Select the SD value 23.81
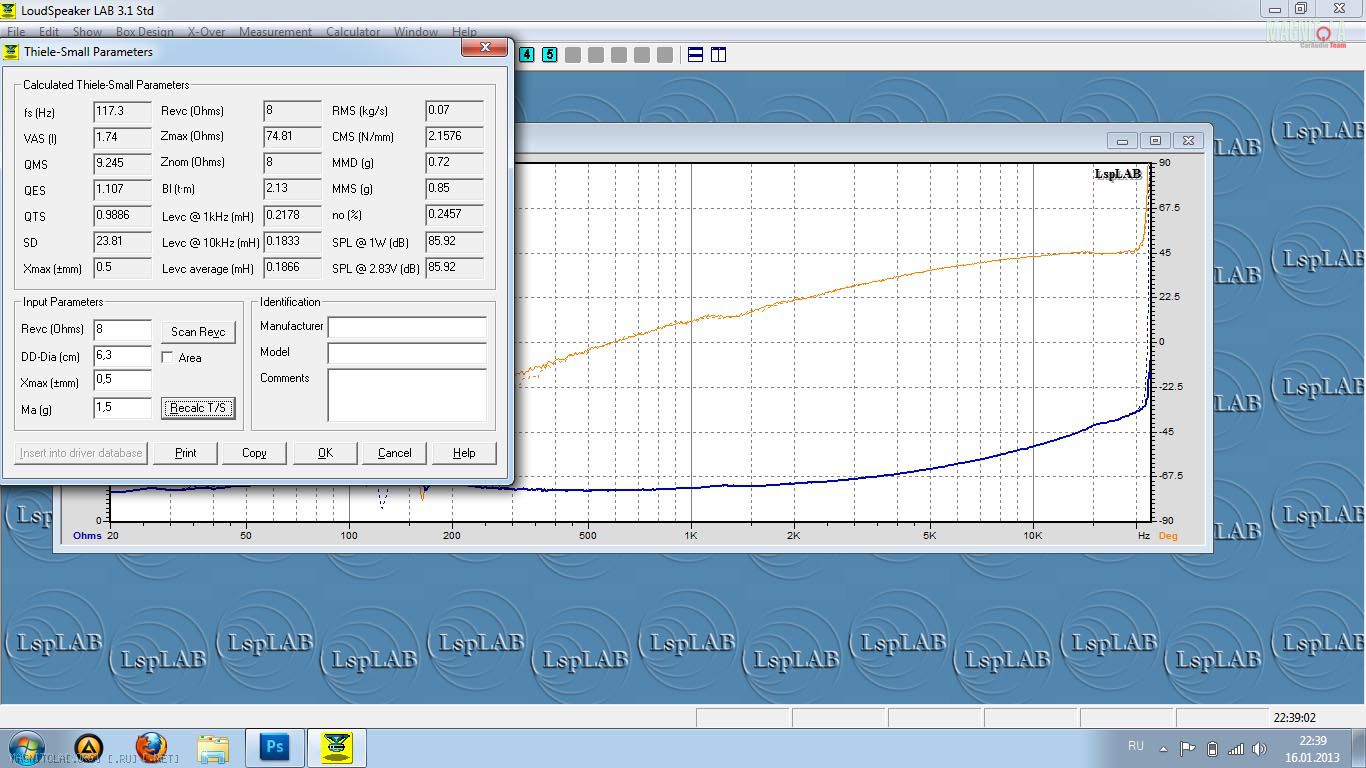This screenshot has height=768, width=1366. [122, 242]
